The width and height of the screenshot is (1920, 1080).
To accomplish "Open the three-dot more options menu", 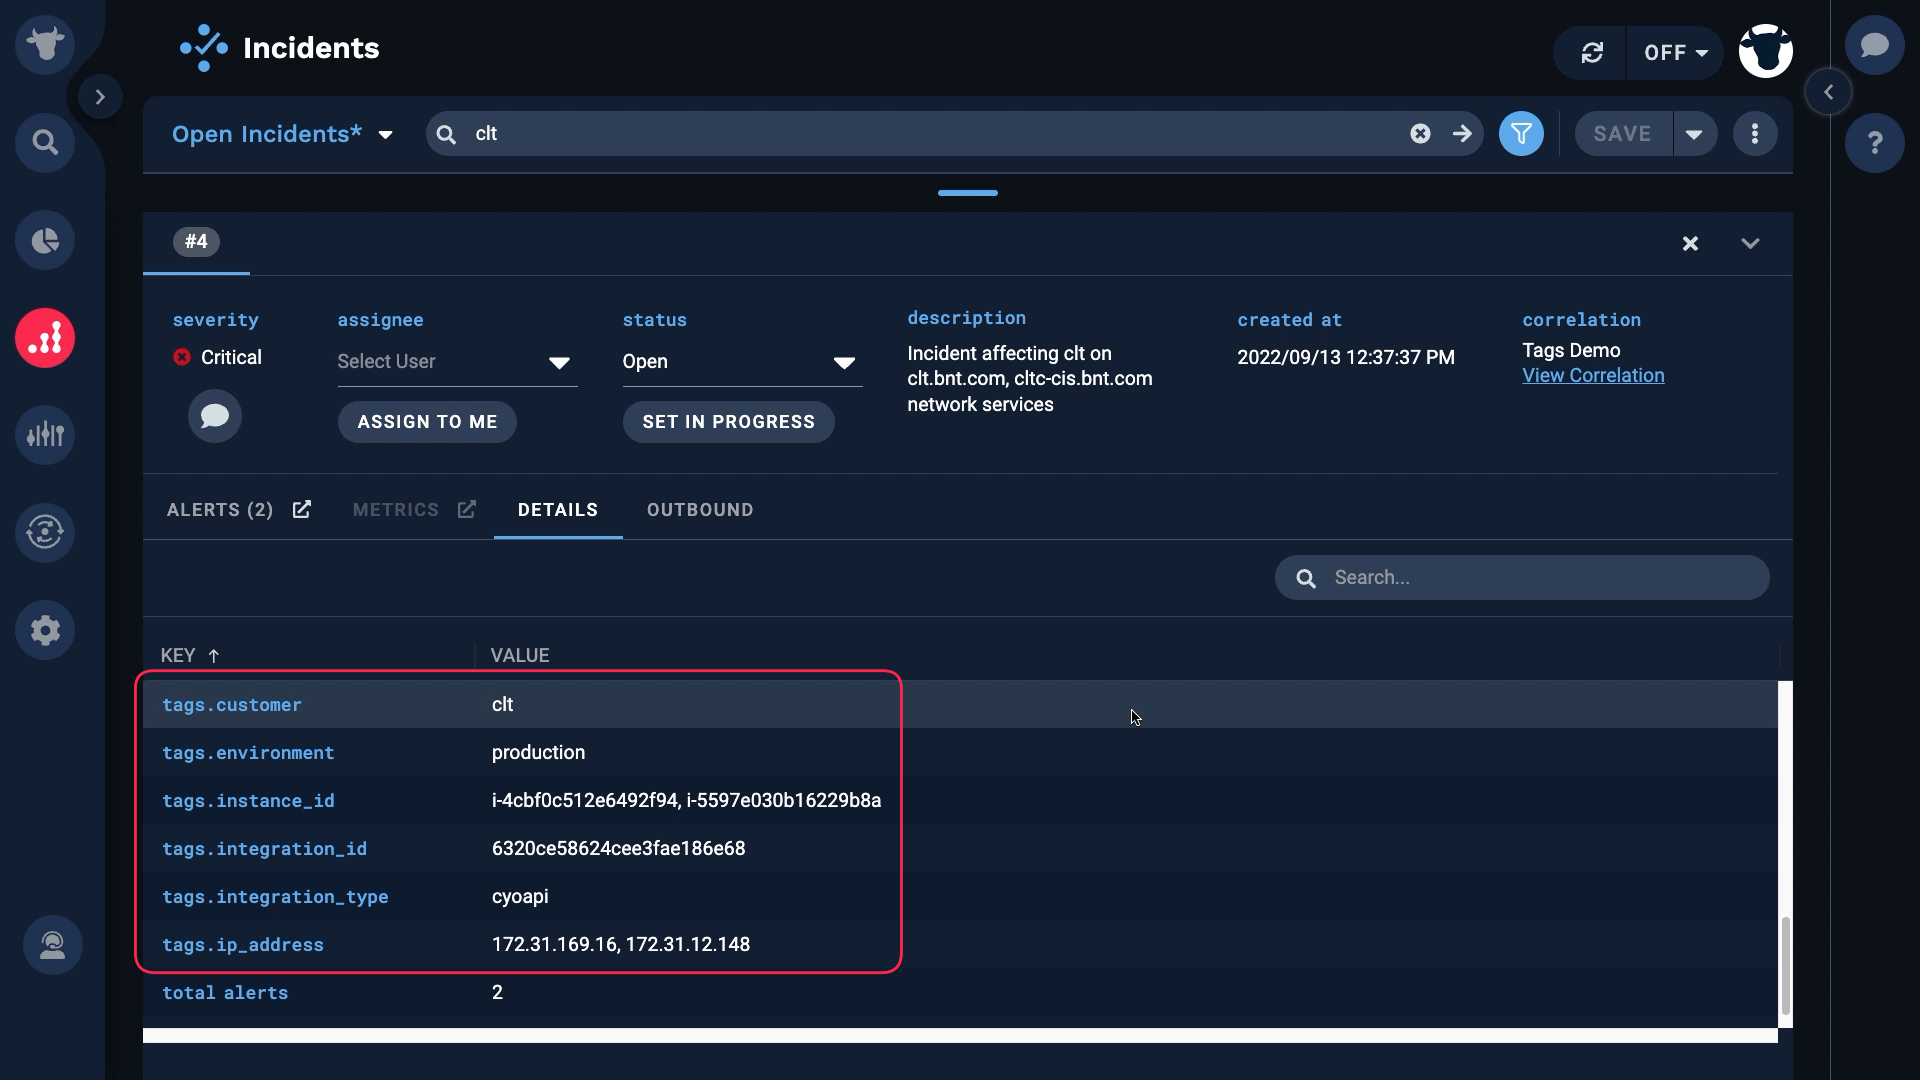I will (1755, 134).
